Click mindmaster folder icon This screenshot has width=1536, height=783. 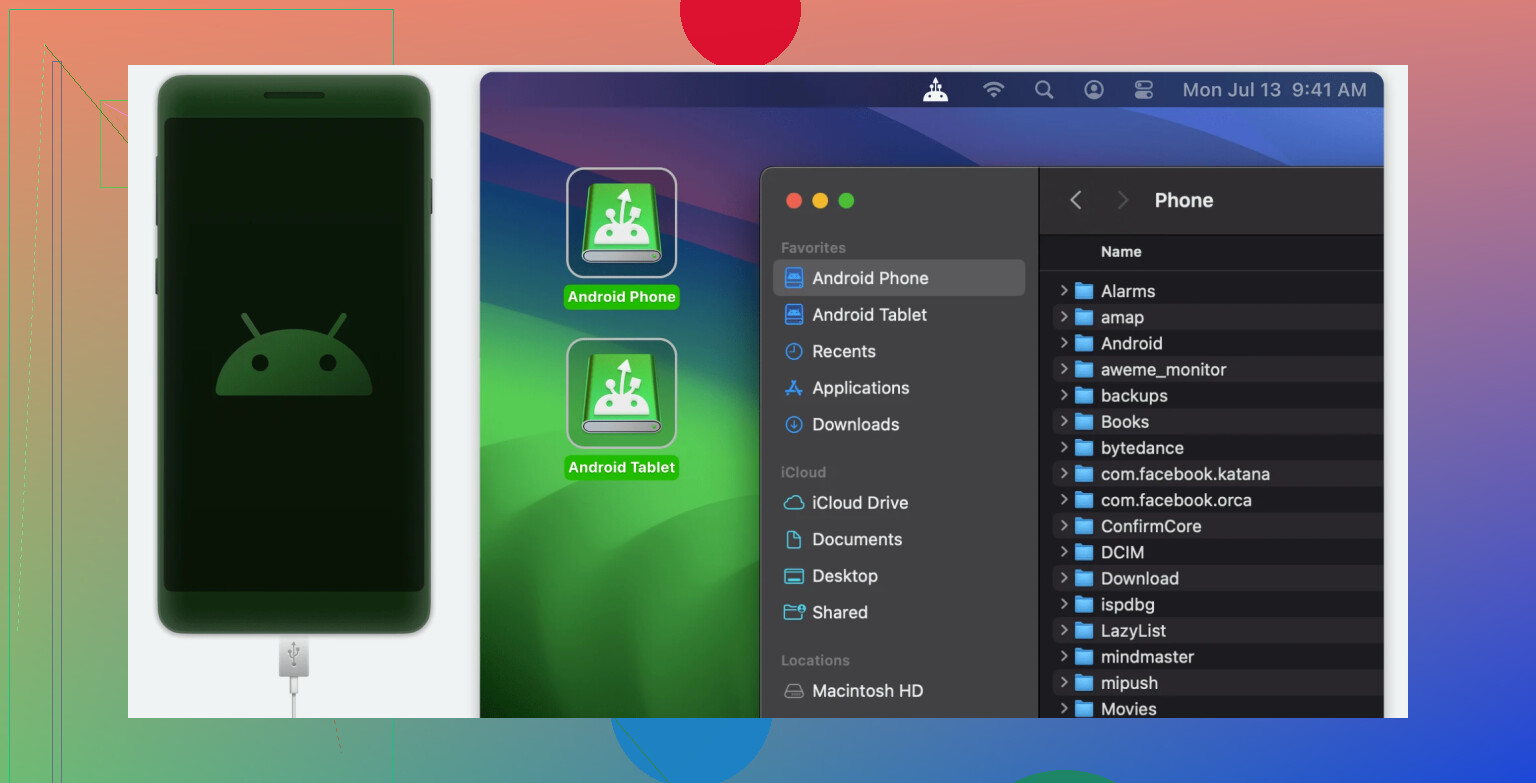pos(1084,656)
